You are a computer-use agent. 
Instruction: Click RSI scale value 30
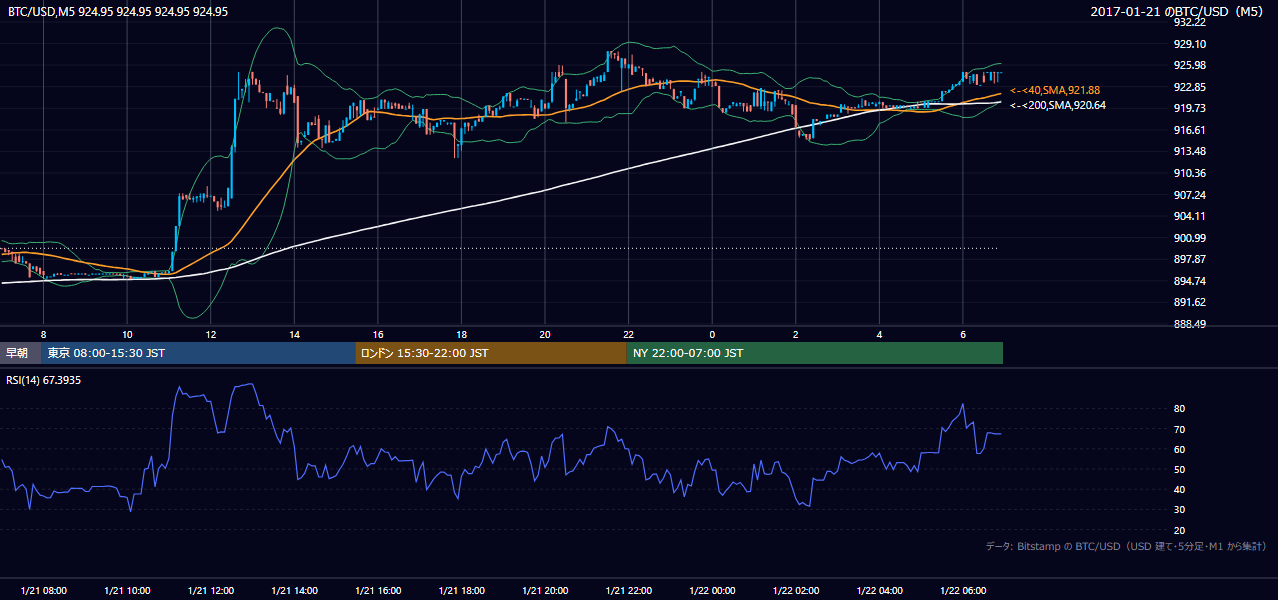click(1180, 510)
